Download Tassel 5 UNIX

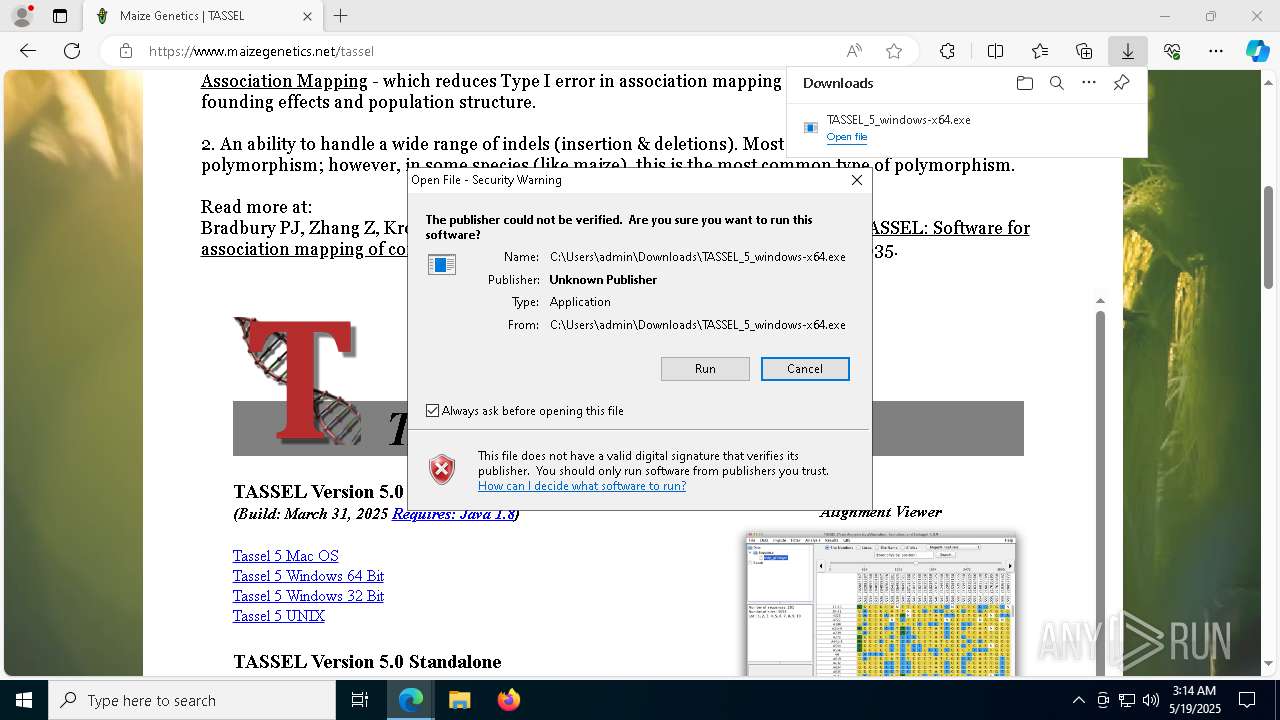pyautogui.click(x=279, y=616)
